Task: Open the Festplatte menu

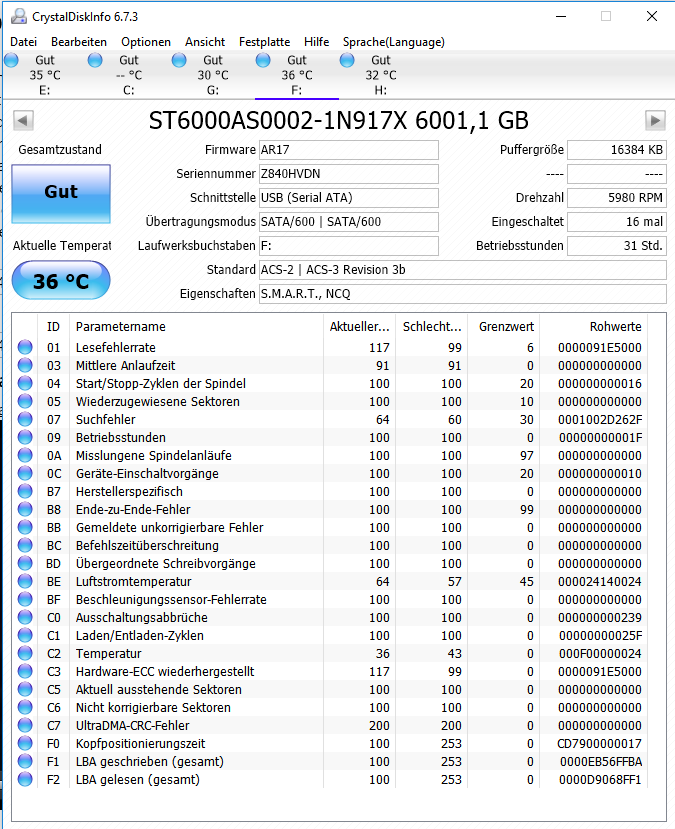Action: (x=264, y=42)
